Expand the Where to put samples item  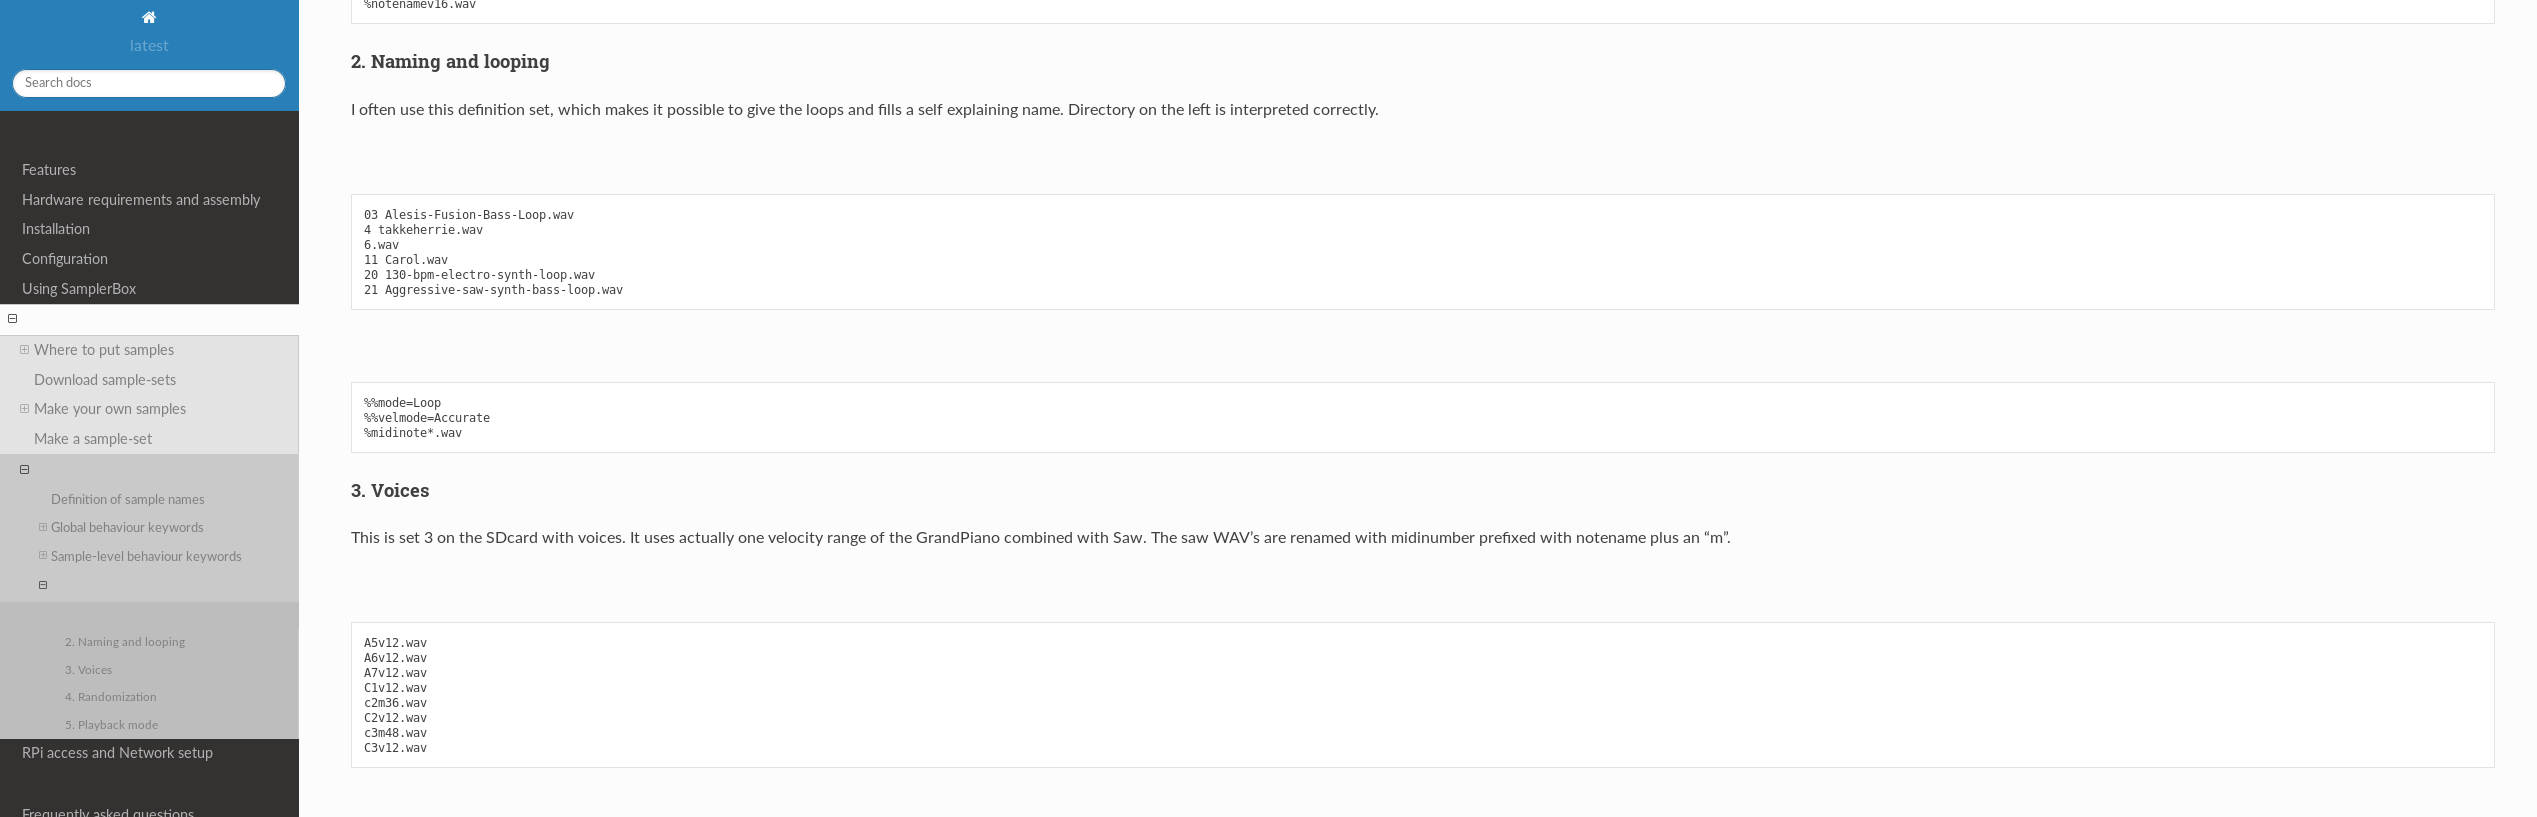click(24, 350)
